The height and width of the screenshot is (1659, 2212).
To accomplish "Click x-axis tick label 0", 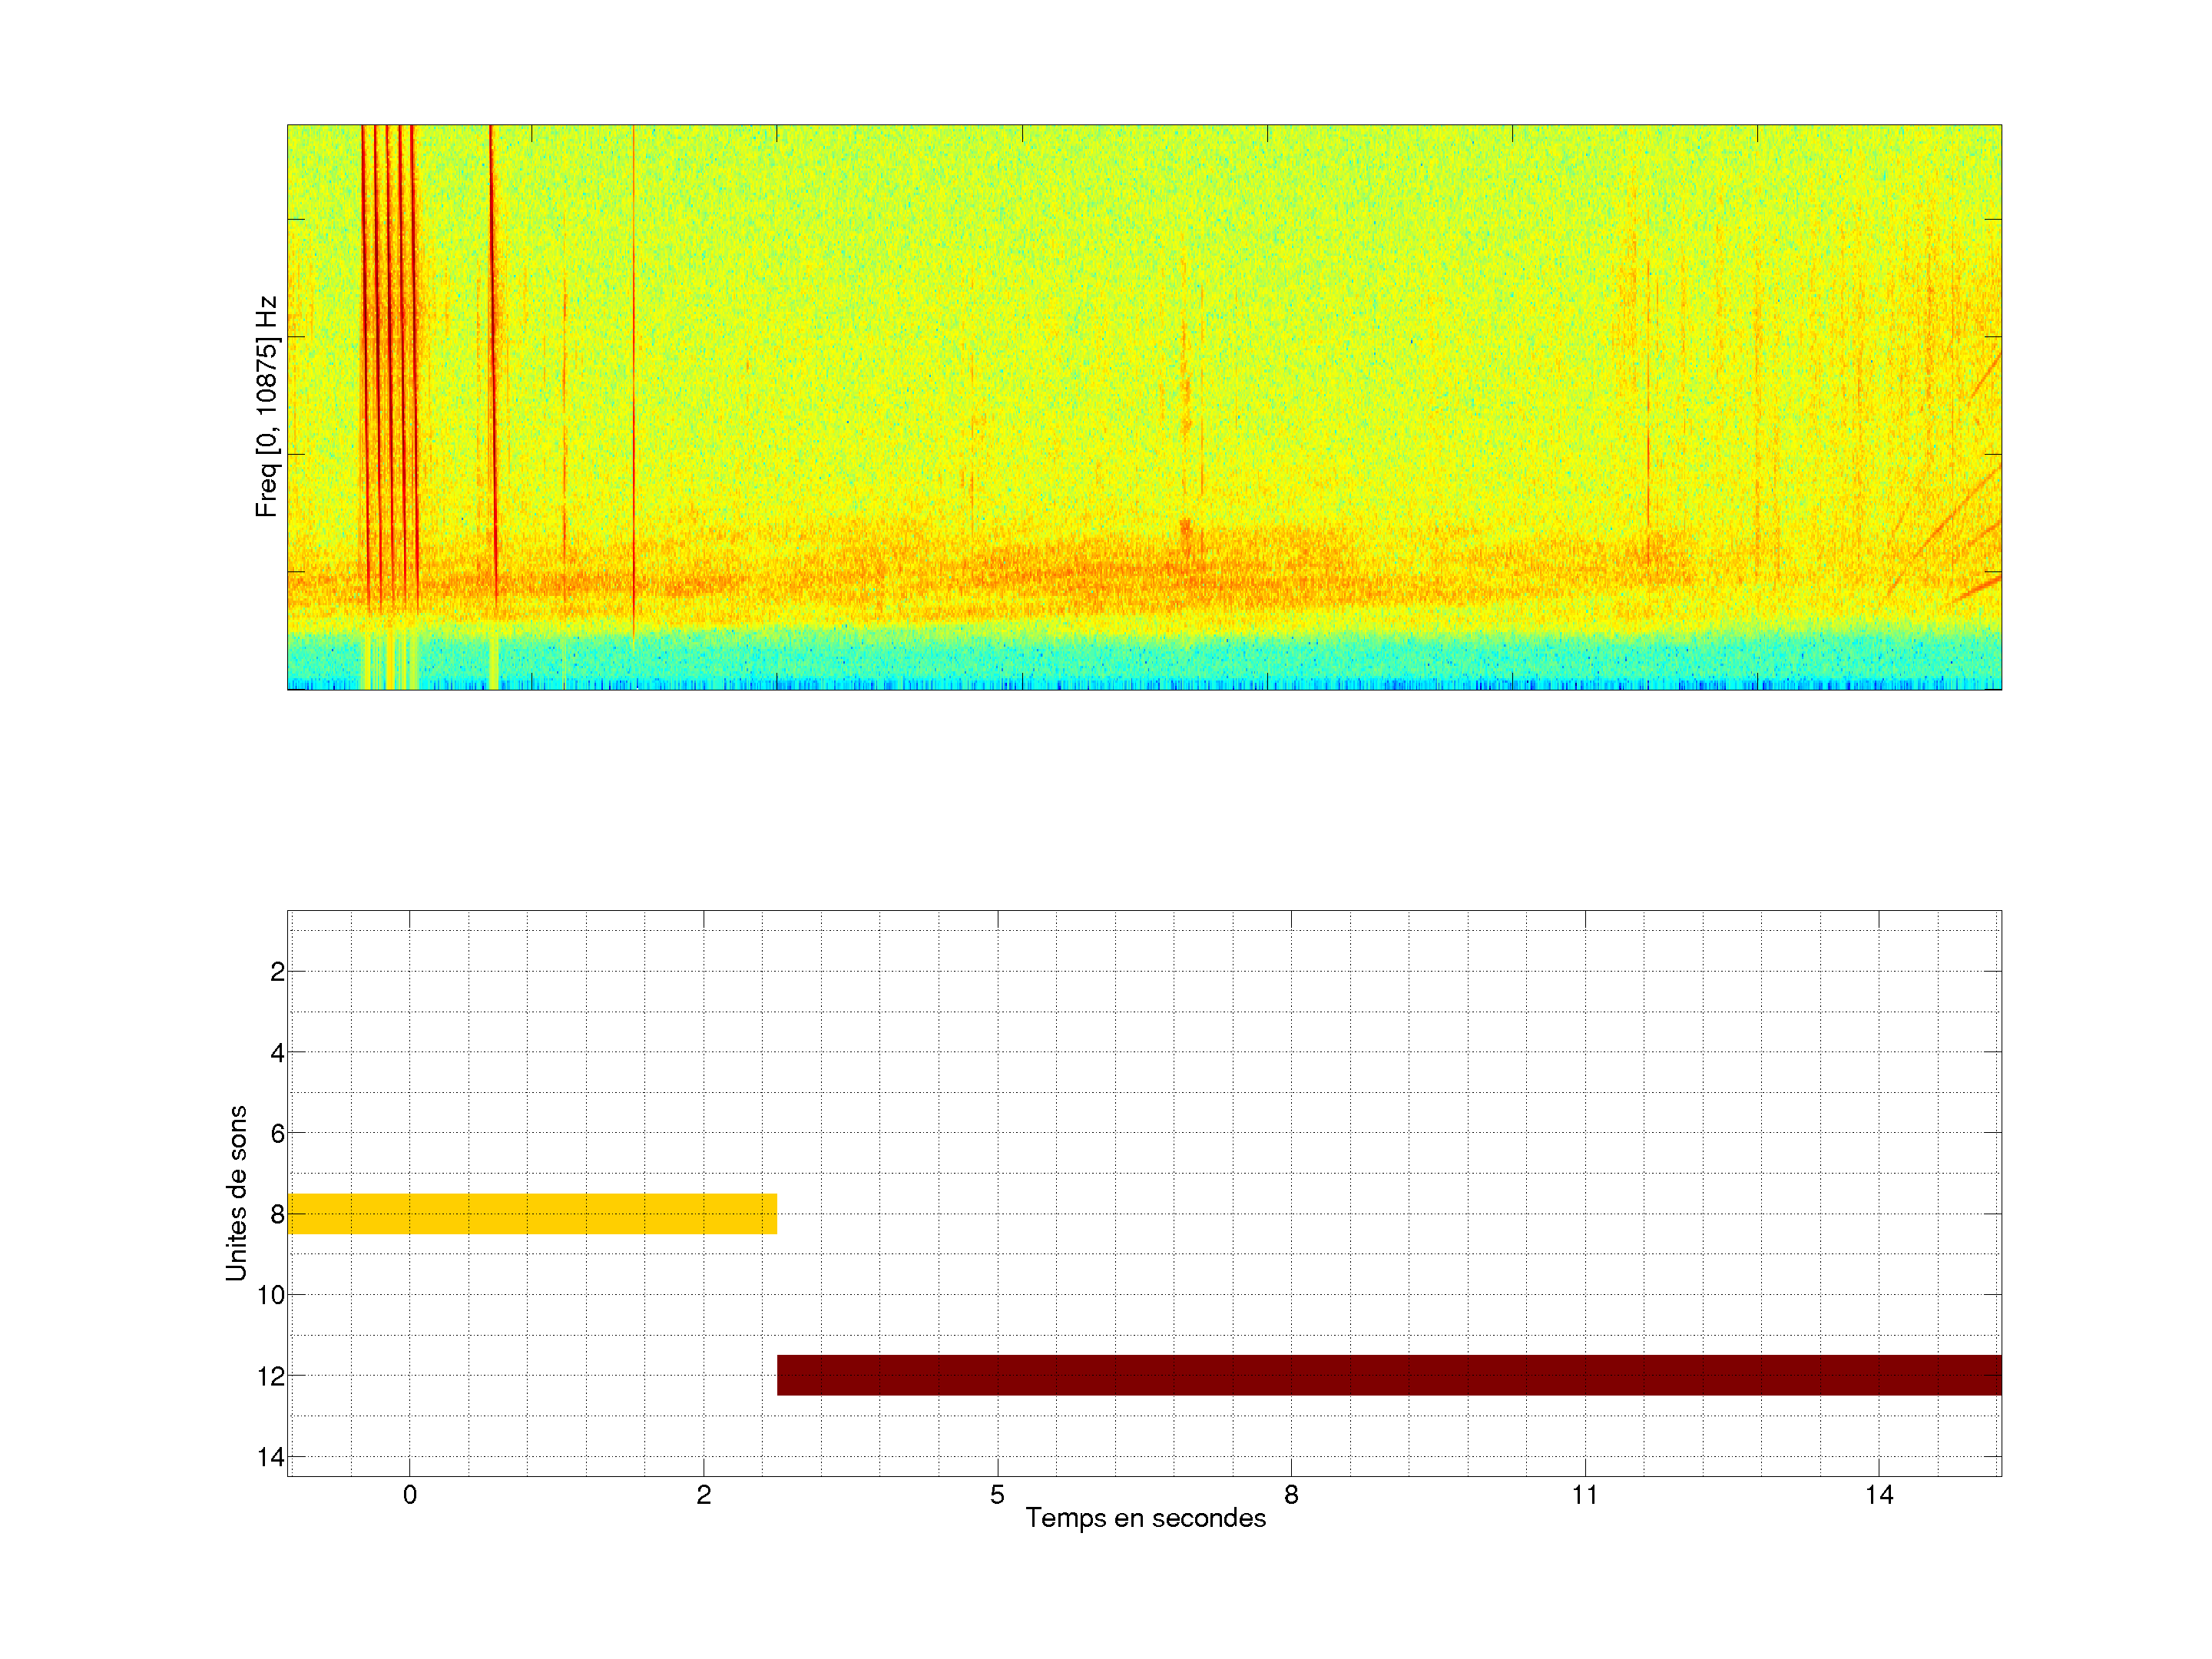I will point(409,1495).
